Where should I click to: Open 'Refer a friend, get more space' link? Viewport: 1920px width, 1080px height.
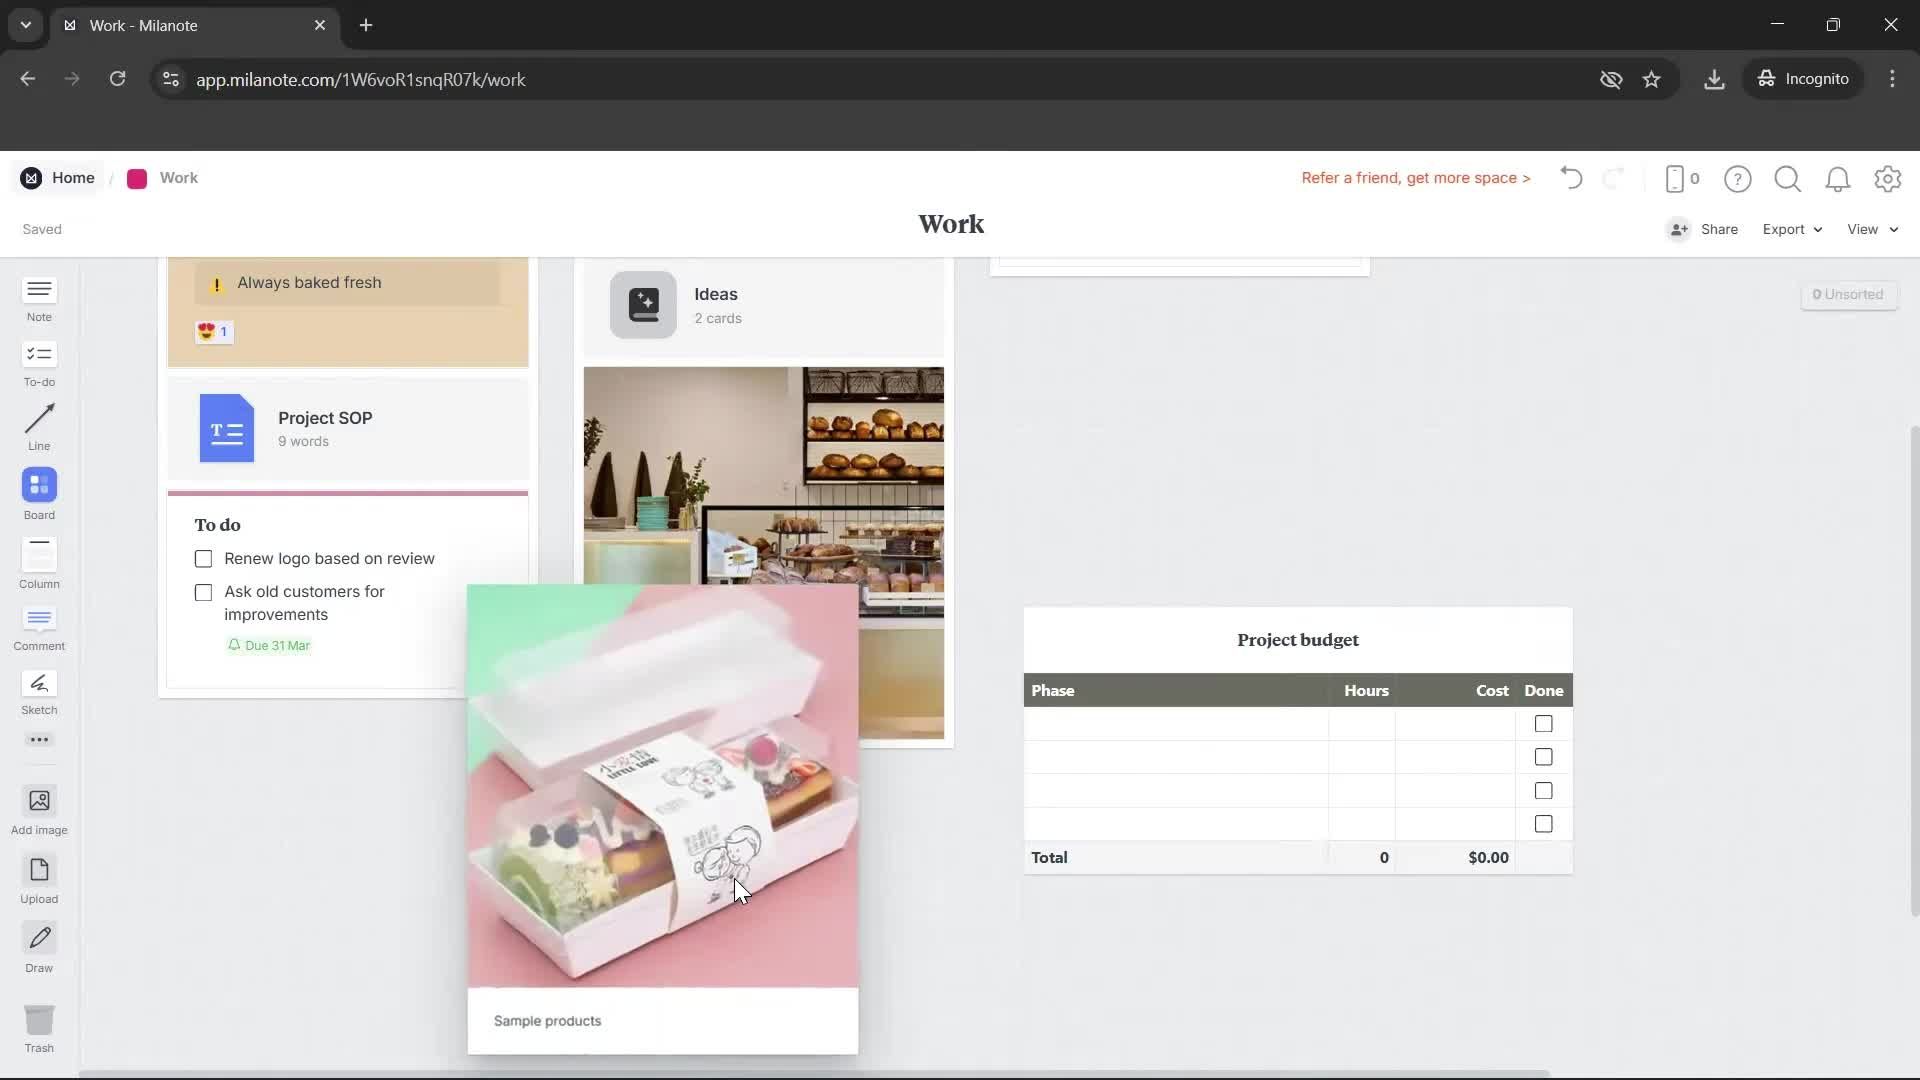[1415, 178]
